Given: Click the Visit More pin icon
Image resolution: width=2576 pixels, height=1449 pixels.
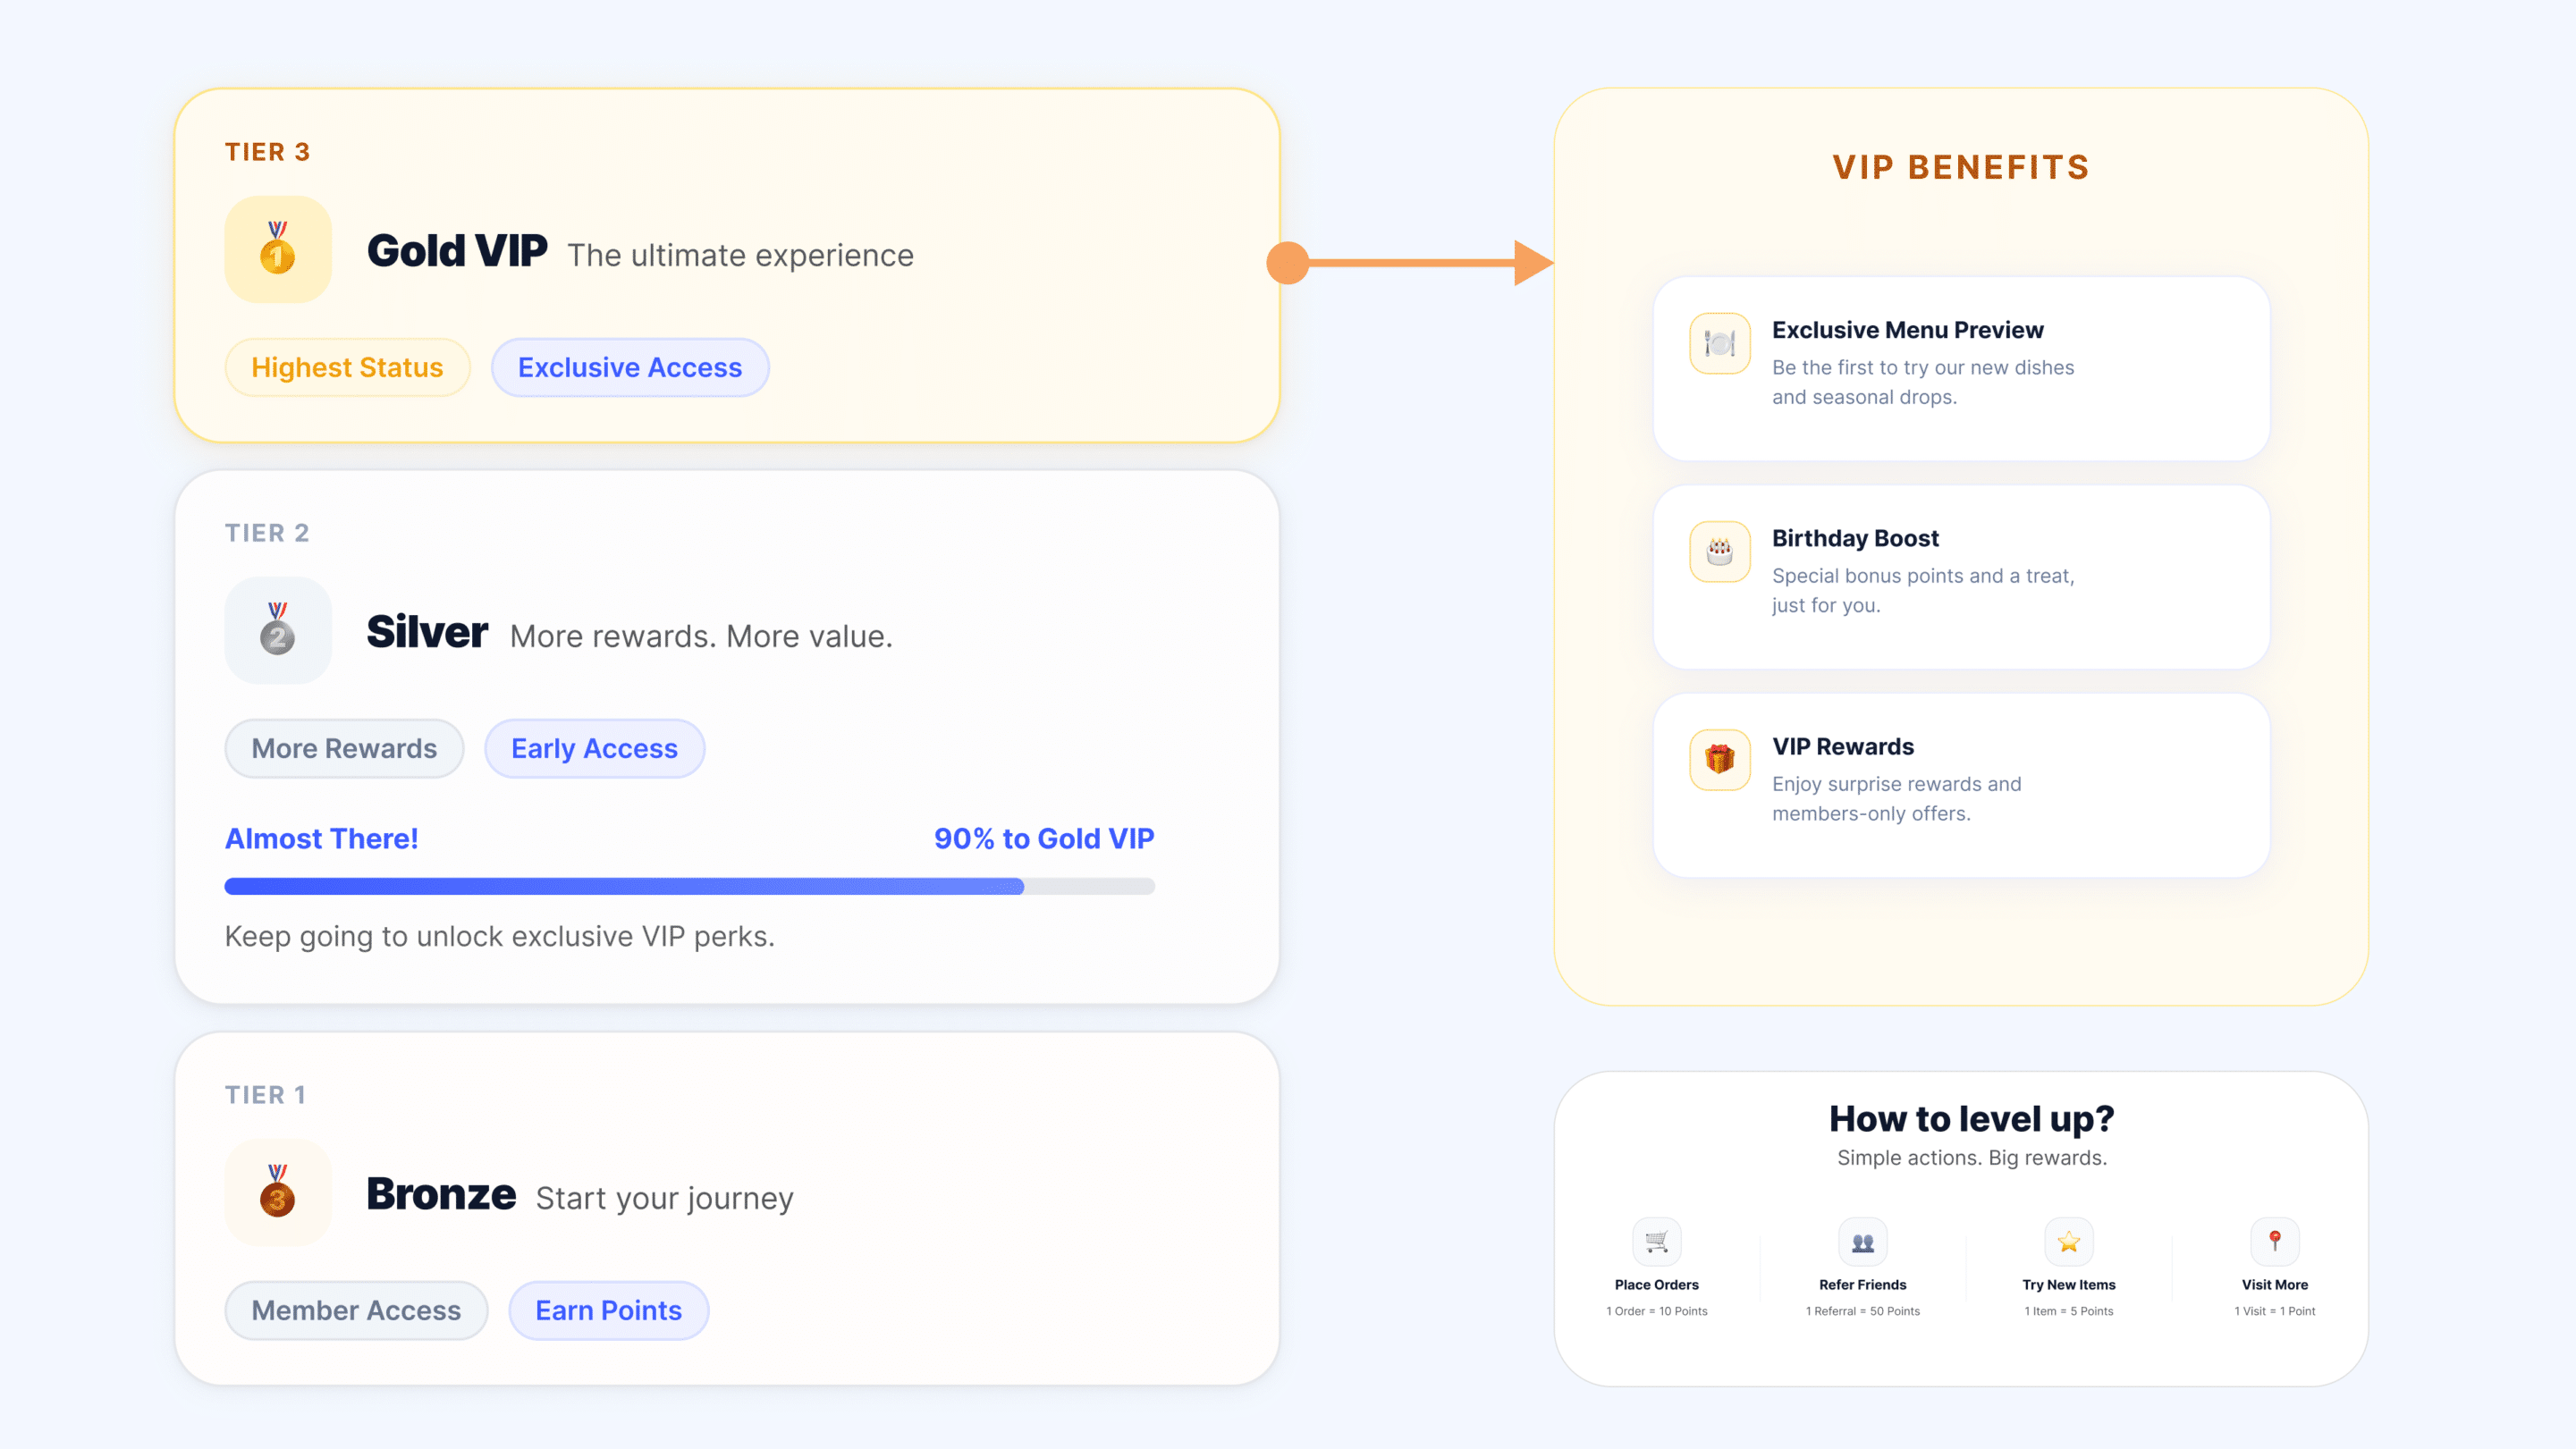Looking at the screenshot, I should 2275,1242.
